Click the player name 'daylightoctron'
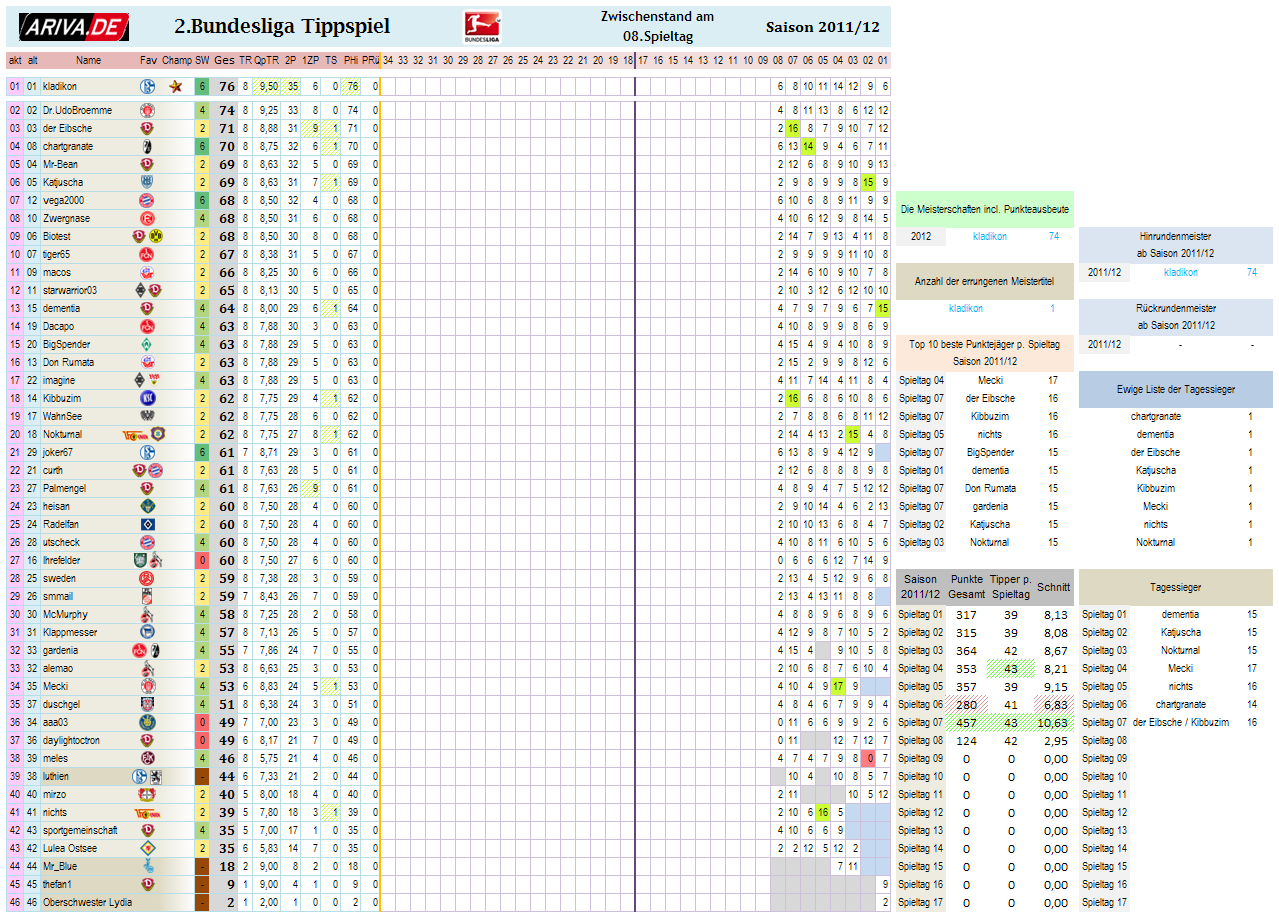The width and height of the screenshot is (1279, 918). [x=71, y=741]
